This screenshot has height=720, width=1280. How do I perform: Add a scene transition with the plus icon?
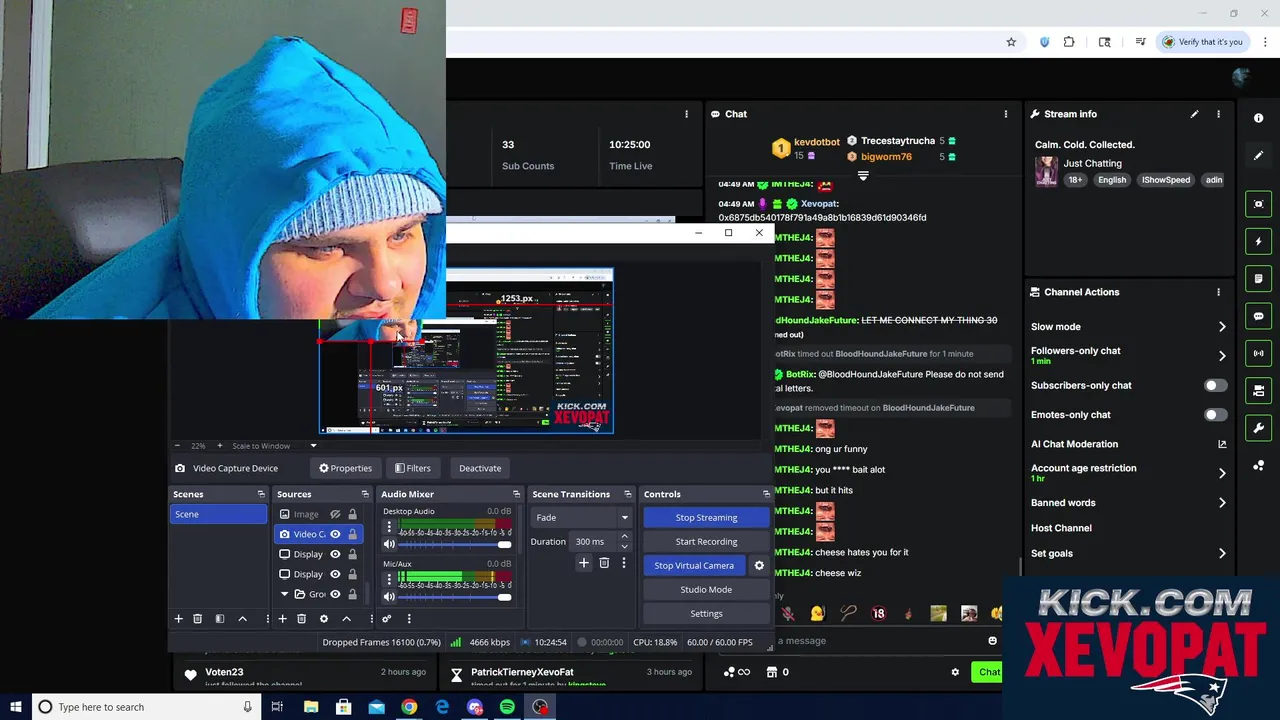584,564
